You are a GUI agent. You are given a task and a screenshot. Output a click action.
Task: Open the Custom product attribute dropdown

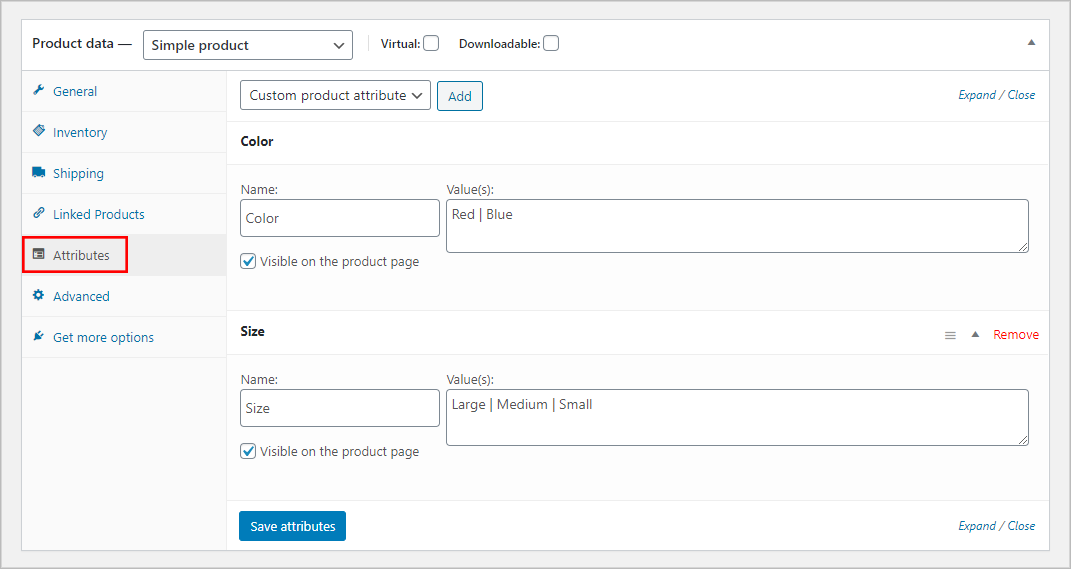pyautogui.click(x=335, y=95)
